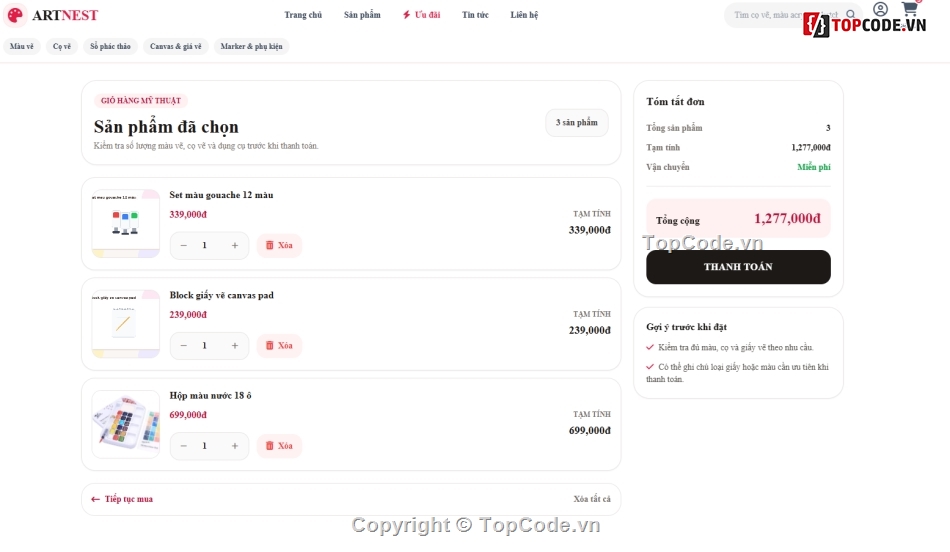
Task: Go to Trang chủ in navigation
Action: tap(303, 15)
